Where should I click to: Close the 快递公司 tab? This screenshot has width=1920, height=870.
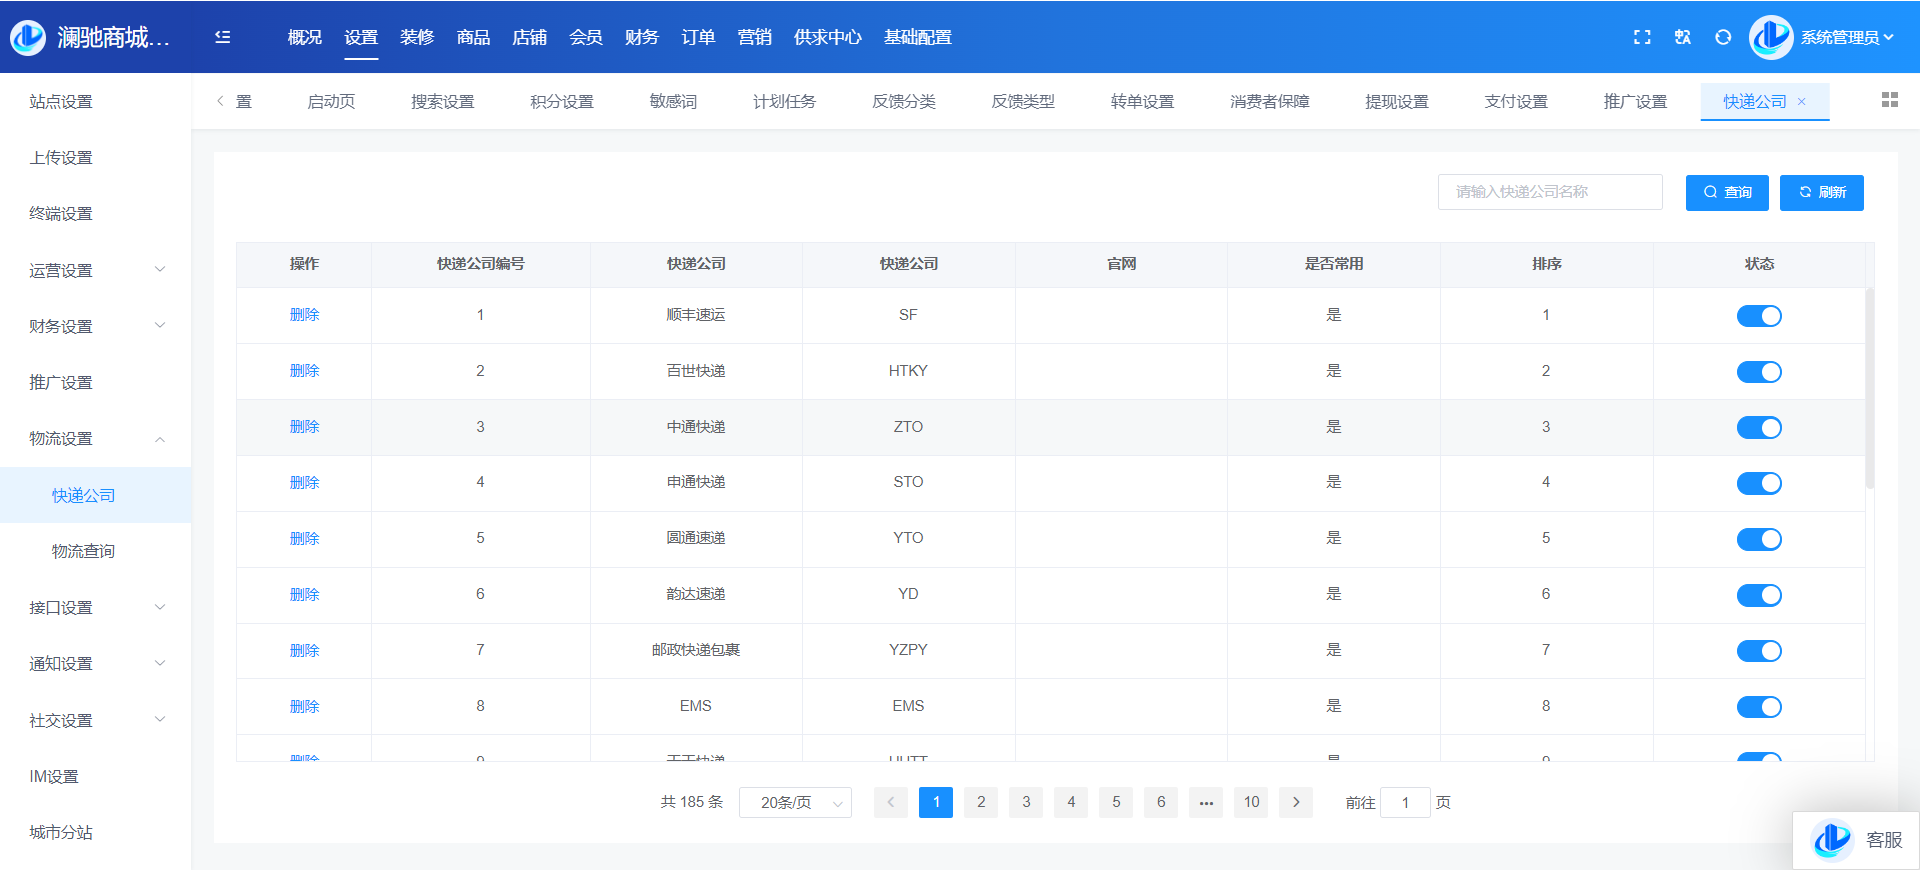coord(1802,102)
